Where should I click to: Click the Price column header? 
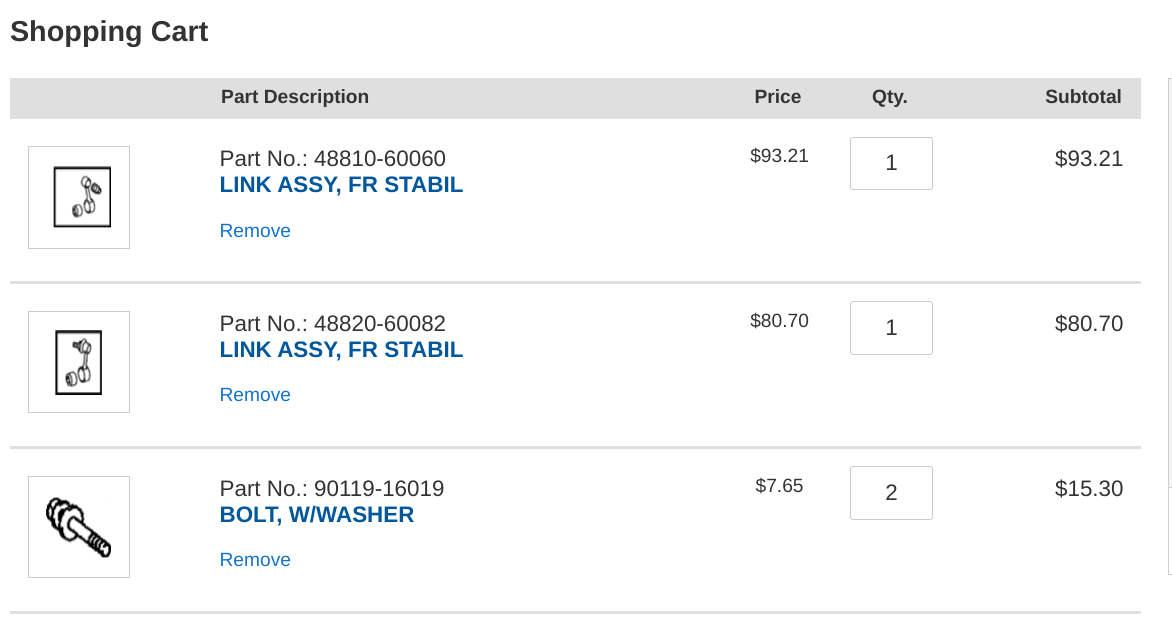click(x=777, y=97)
